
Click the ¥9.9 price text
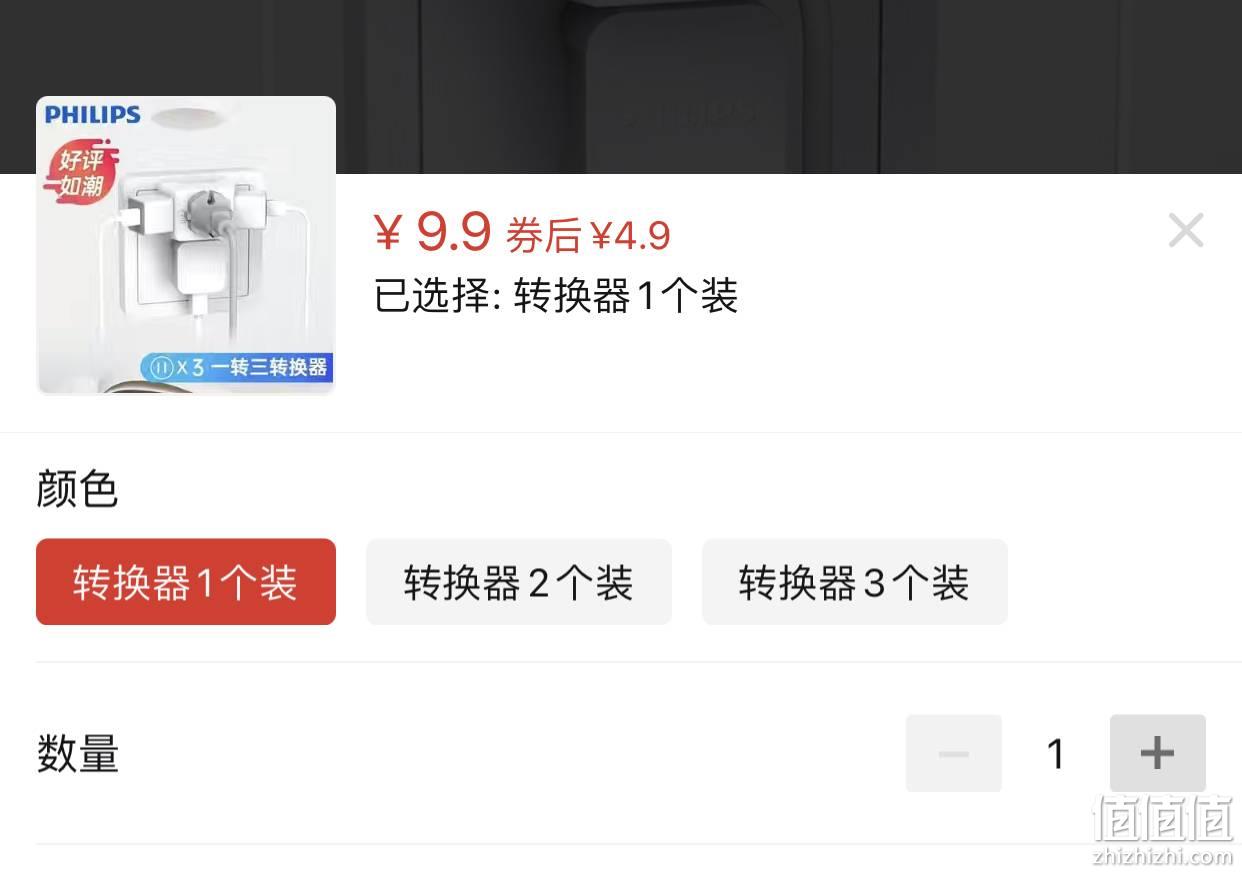coord(433,232)
